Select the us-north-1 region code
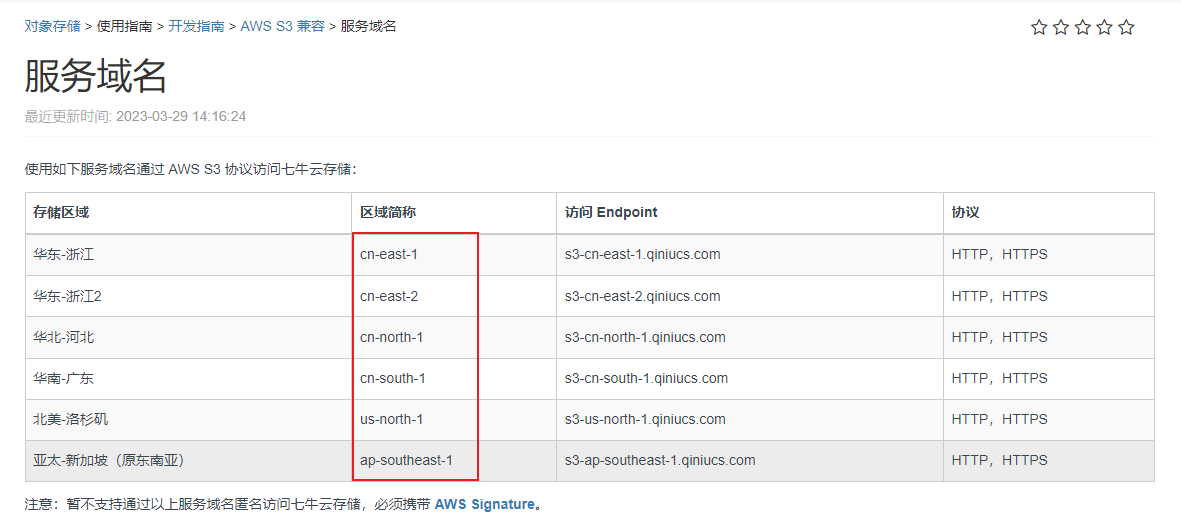Image resolution: width=1181 pixels, height=526 pixels. [392, 419]
